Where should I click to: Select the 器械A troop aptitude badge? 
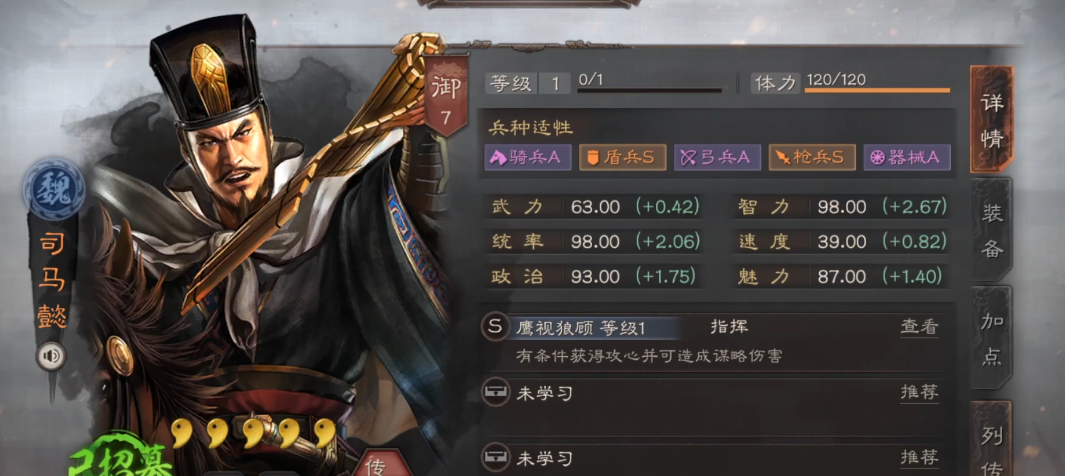[x=907, y=158]
